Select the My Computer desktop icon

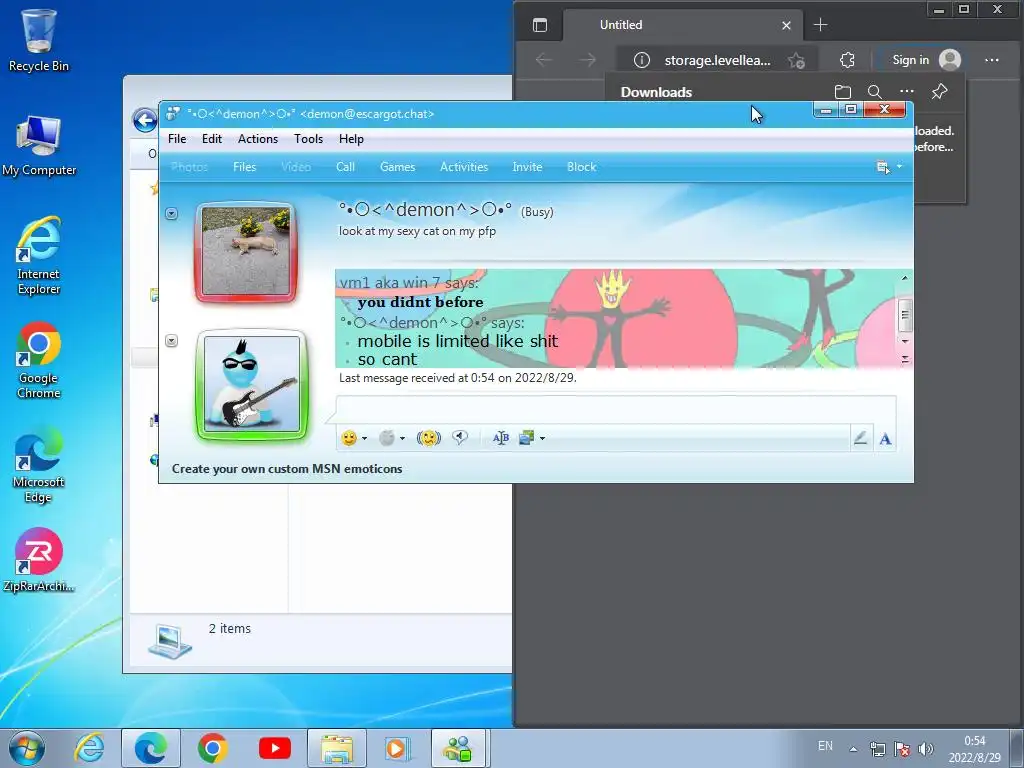click(x=39, y=146)
